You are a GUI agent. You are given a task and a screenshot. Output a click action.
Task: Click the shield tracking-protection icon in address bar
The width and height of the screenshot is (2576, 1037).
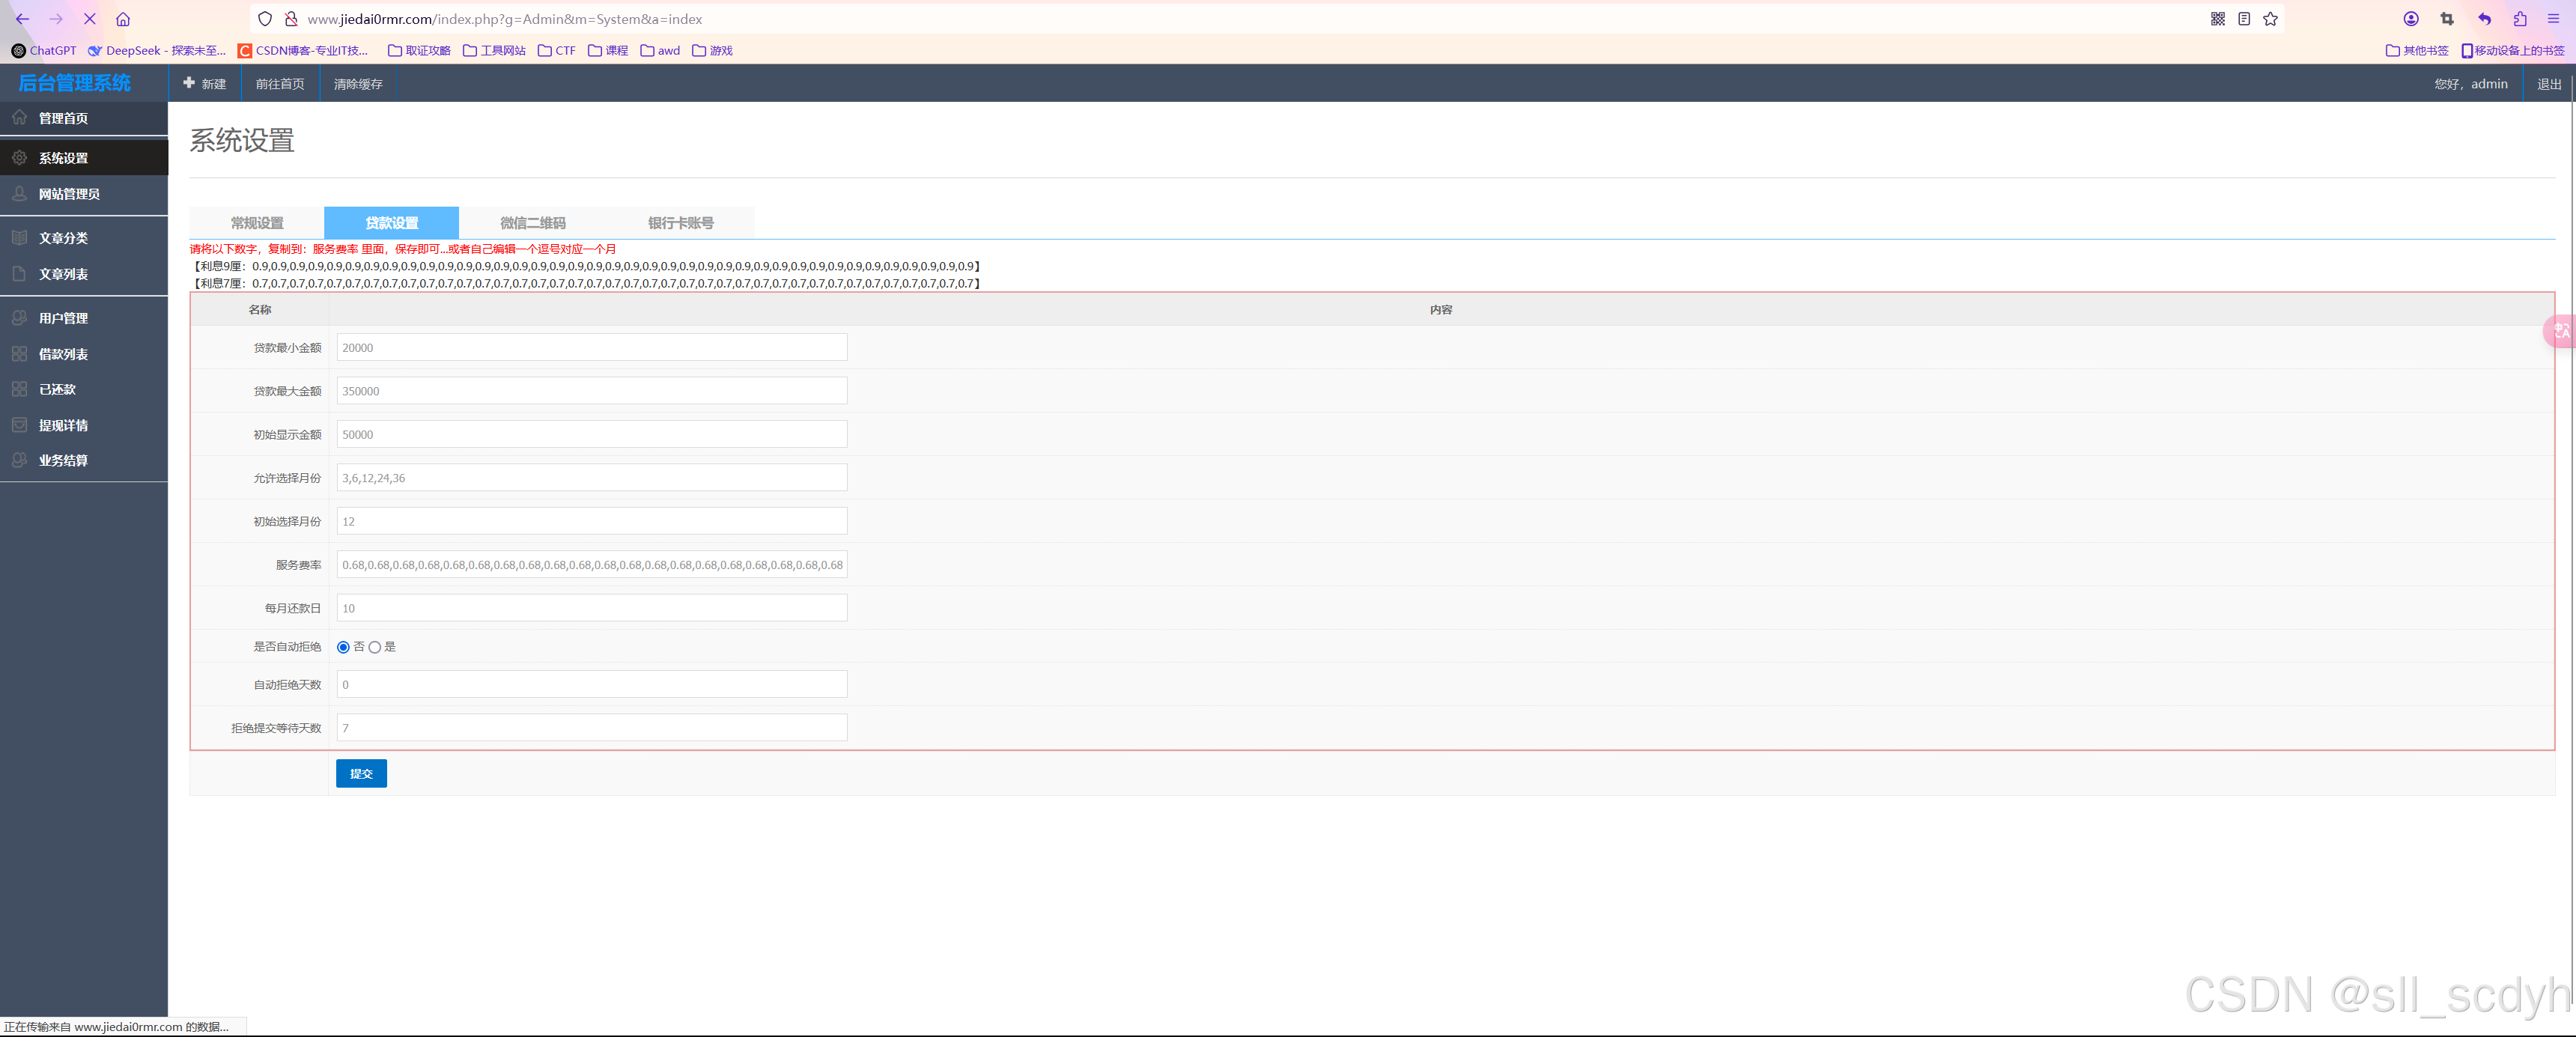pyautogui.click(x=265, y=19)
